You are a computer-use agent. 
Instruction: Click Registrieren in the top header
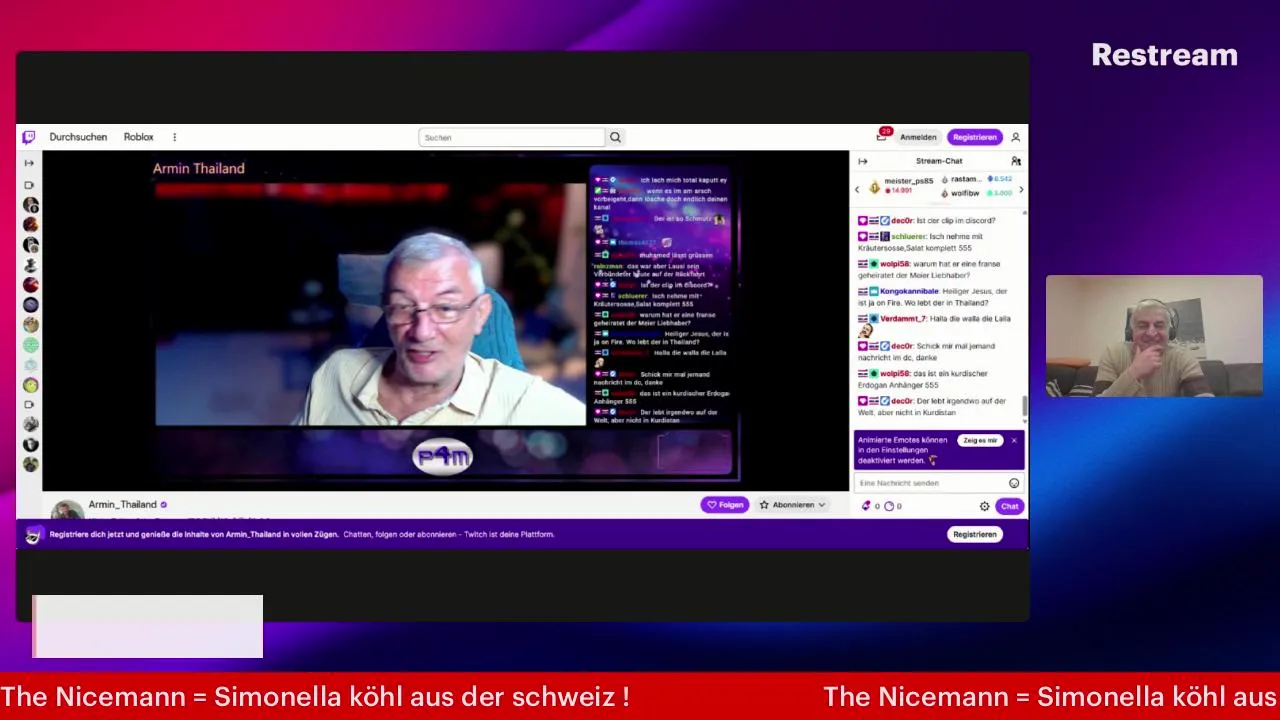point(974,137)
